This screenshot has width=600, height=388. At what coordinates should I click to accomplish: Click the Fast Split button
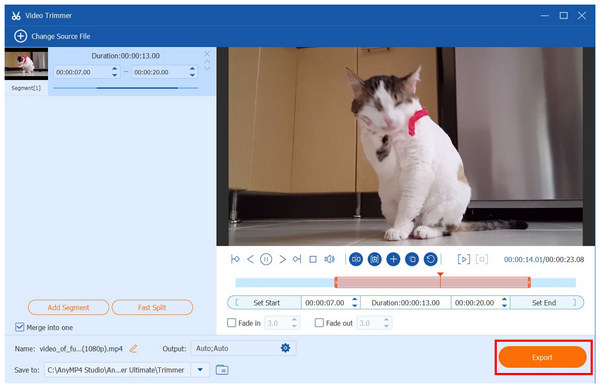(152, 307)
